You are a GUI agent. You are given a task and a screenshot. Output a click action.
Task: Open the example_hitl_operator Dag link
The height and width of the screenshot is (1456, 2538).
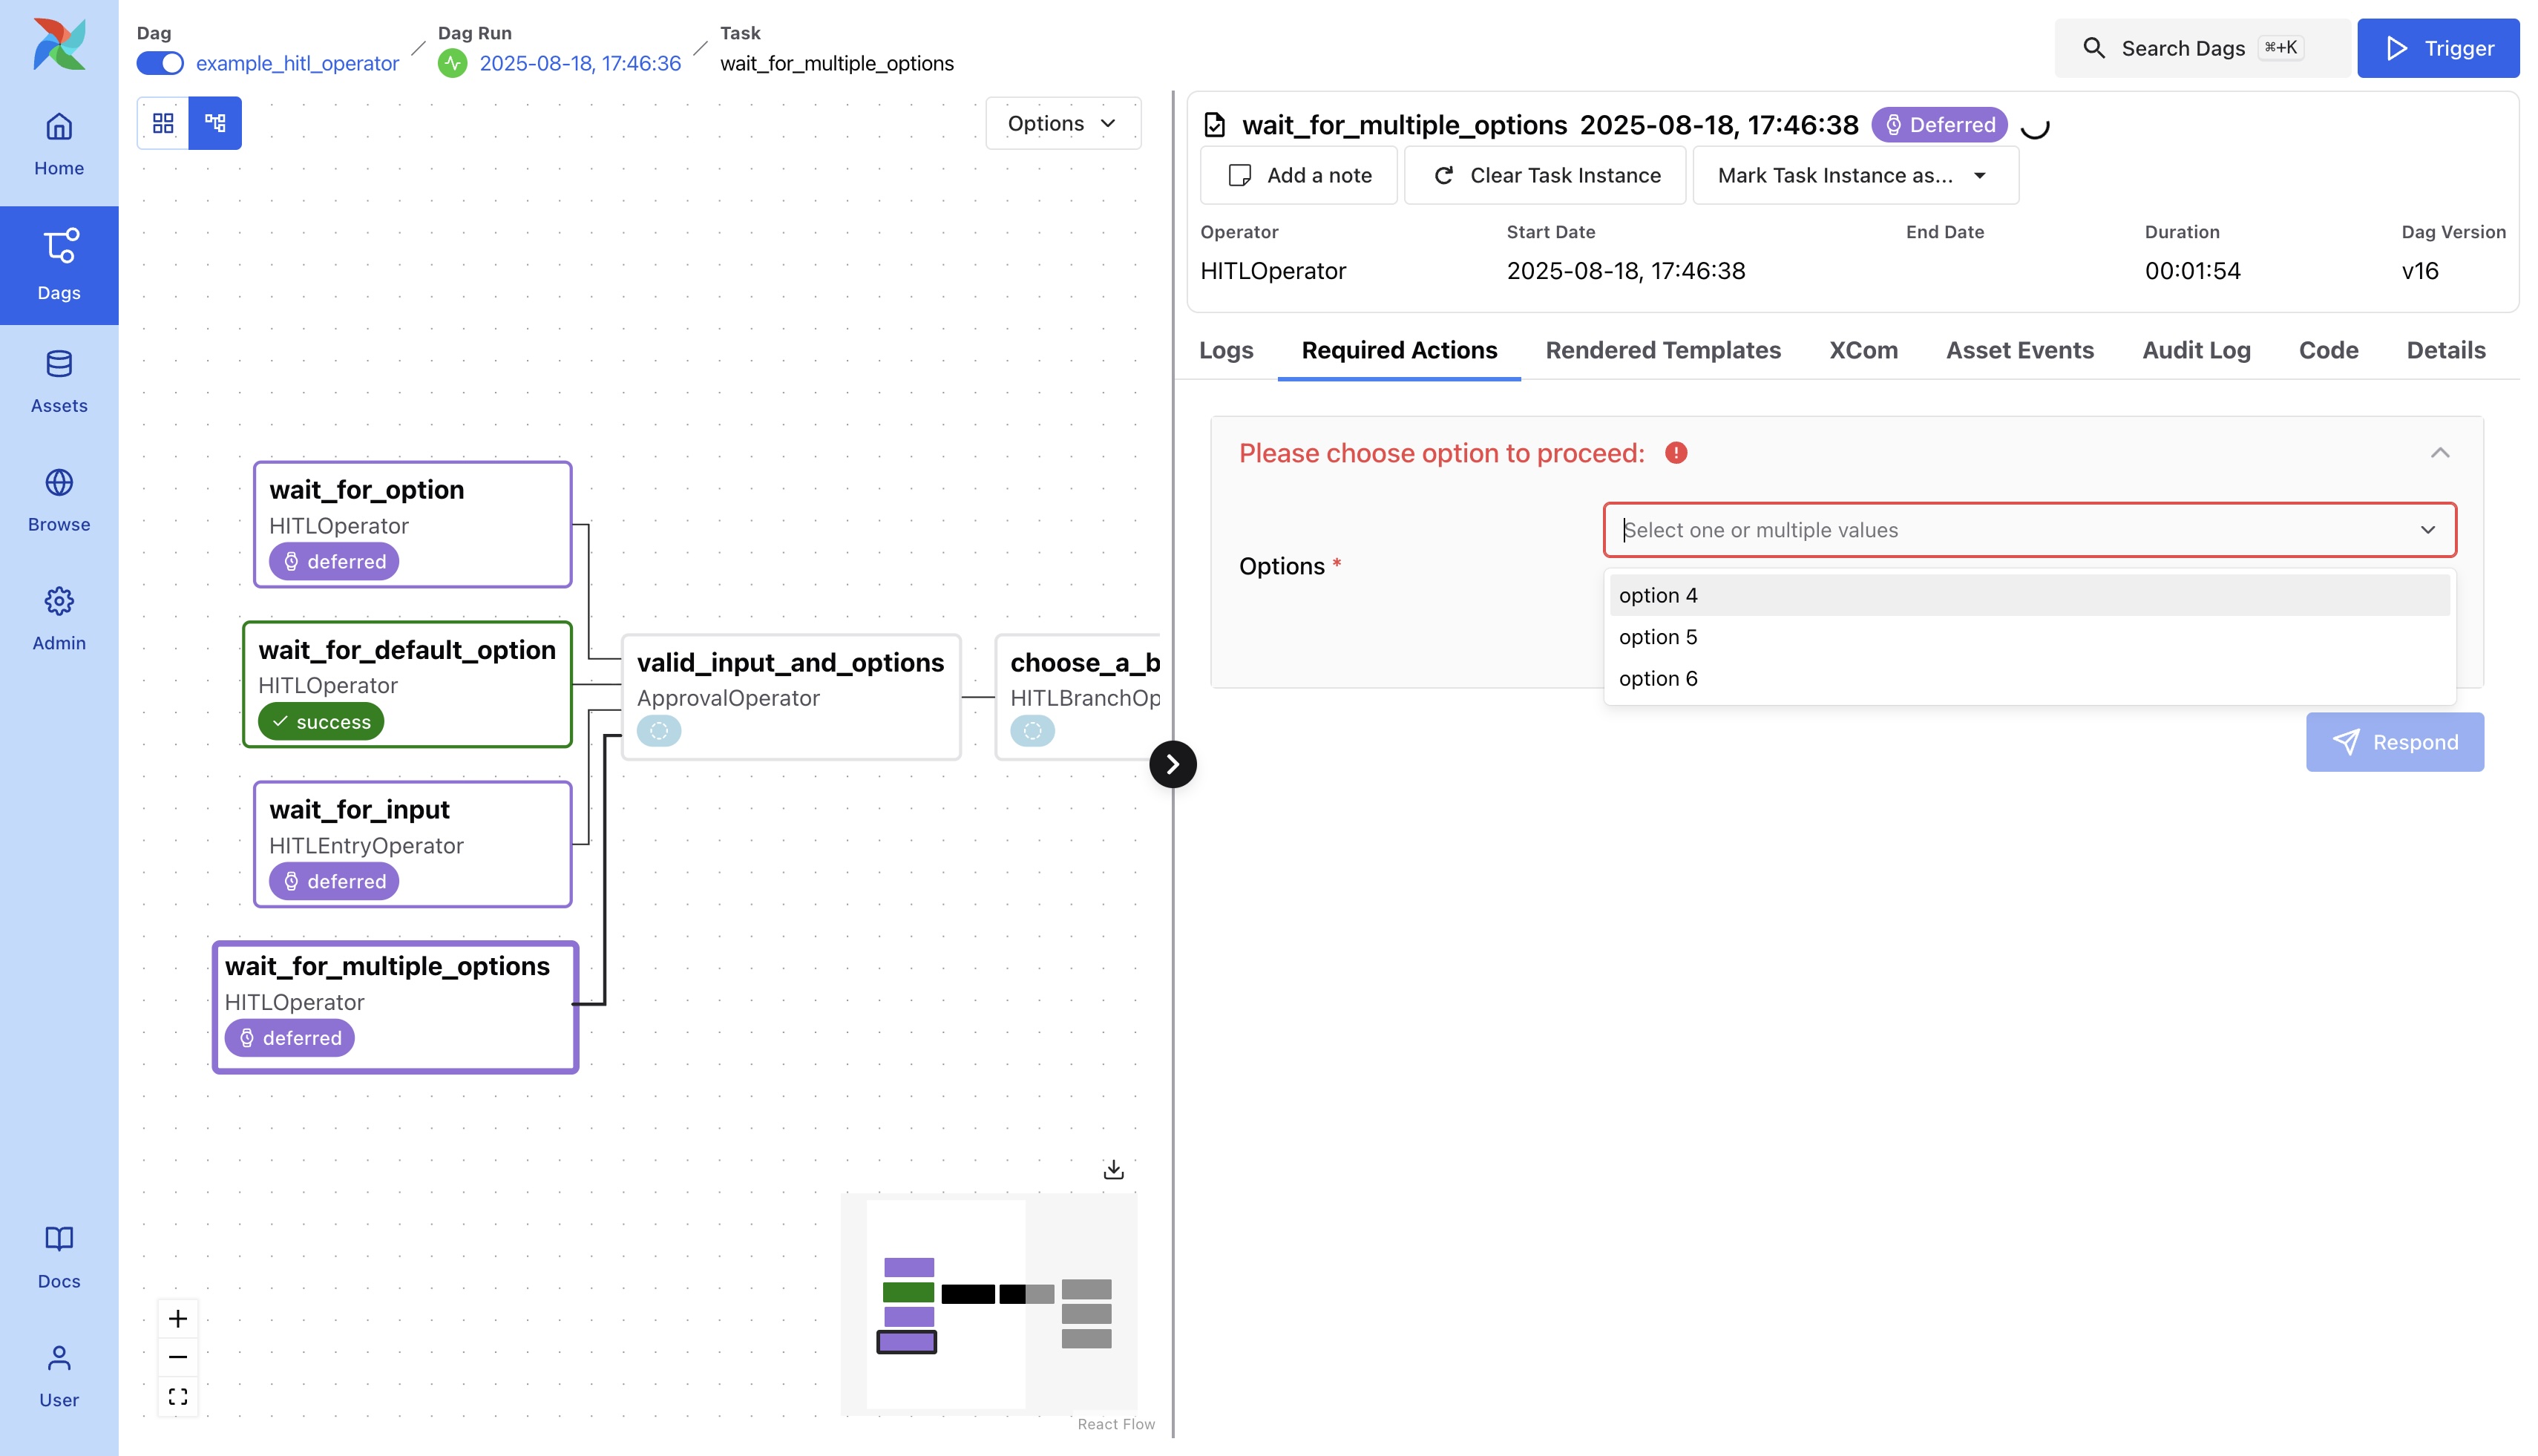[297, 63]
